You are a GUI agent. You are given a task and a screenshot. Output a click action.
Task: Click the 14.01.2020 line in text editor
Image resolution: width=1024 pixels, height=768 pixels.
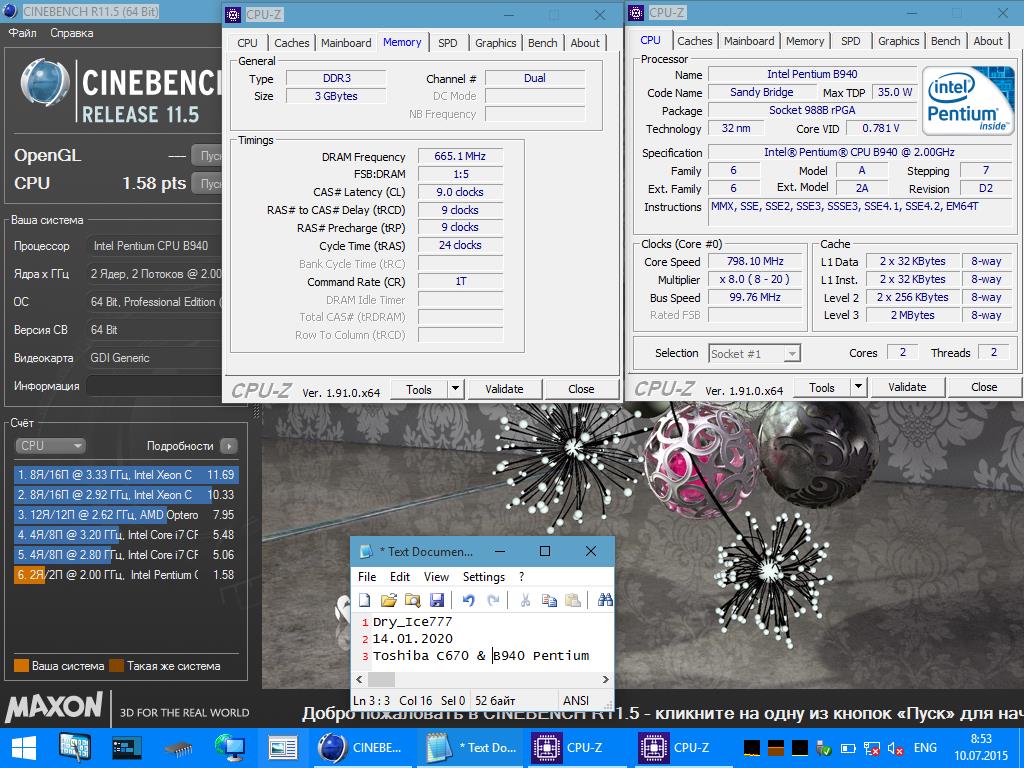click(412, 639)
